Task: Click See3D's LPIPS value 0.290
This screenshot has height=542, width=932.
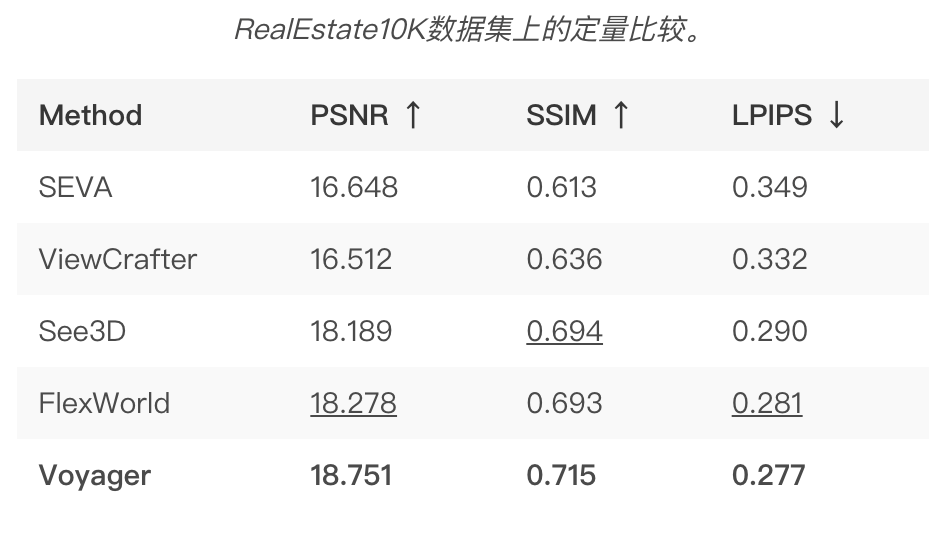Action: [770, 331]
